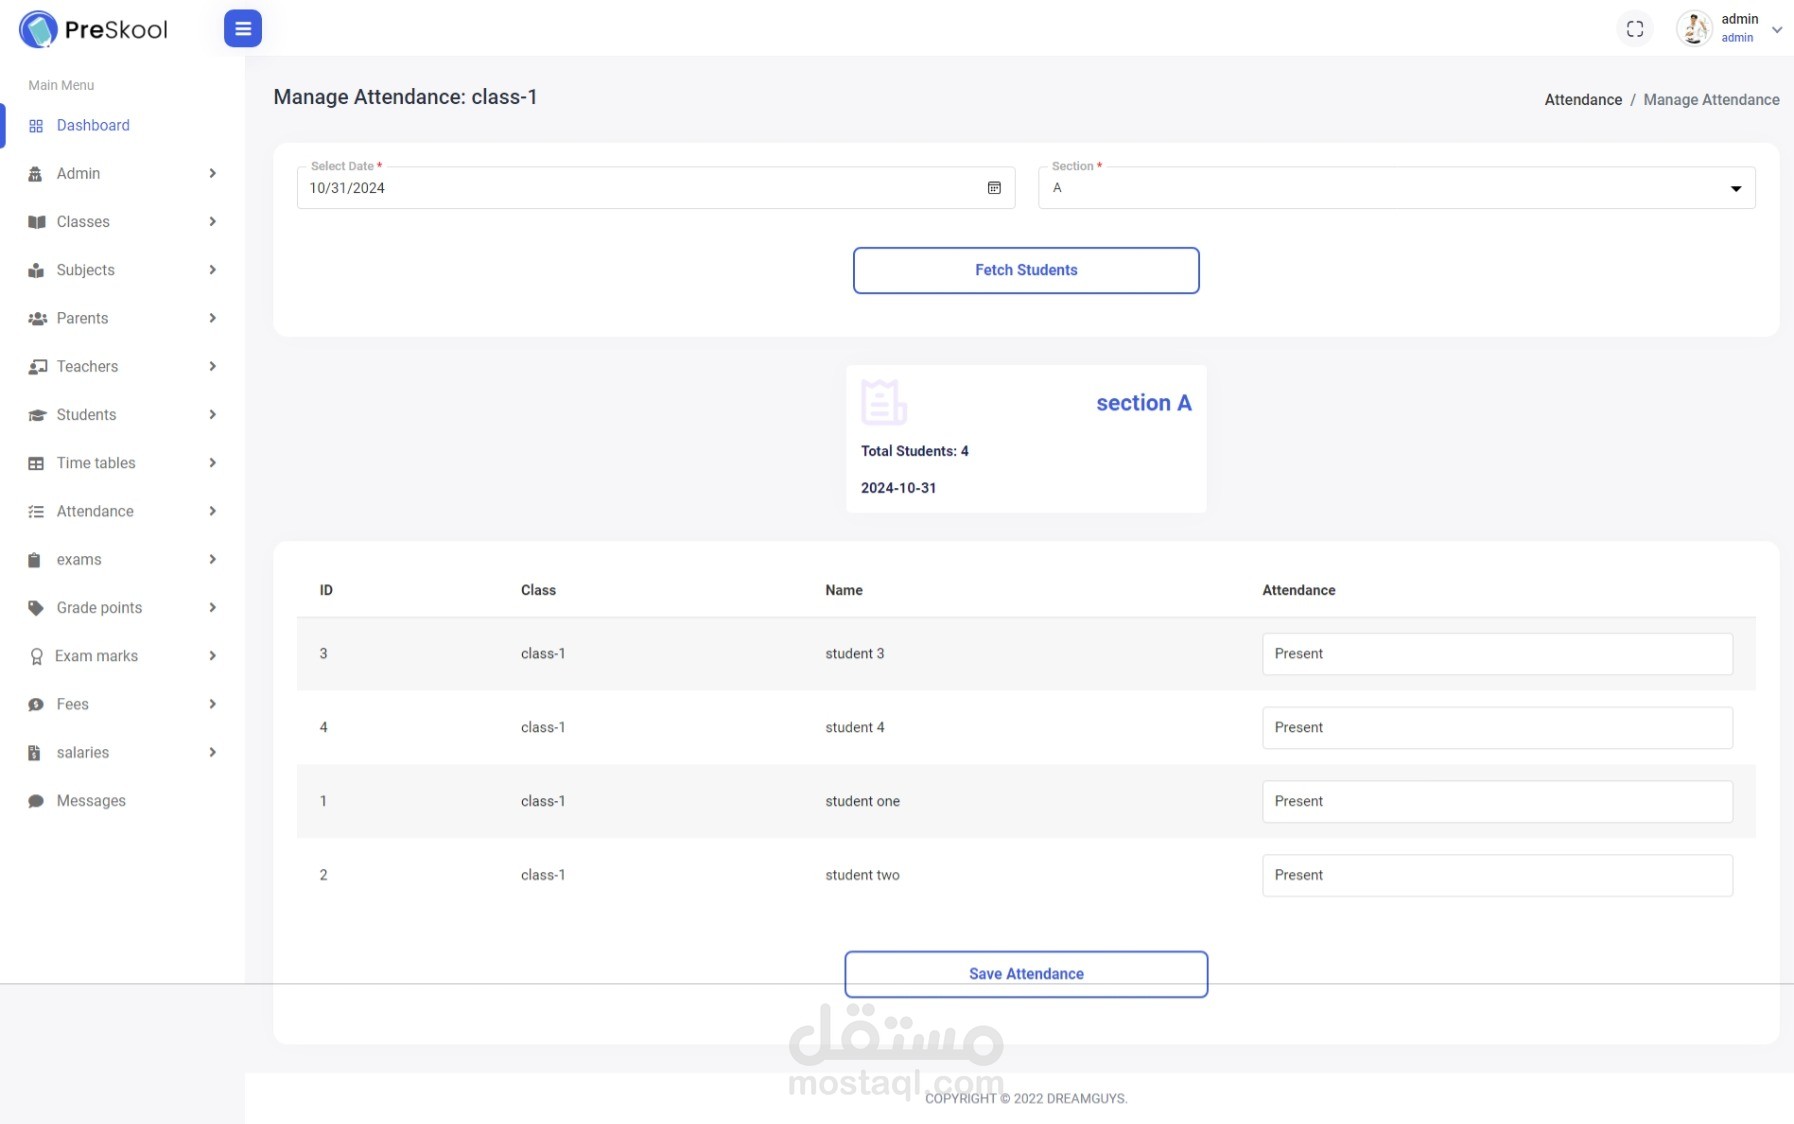This screenshot has width=1794, height=1124.
Task: Open Exam marks in the sidebar
Action: [96, 656]
